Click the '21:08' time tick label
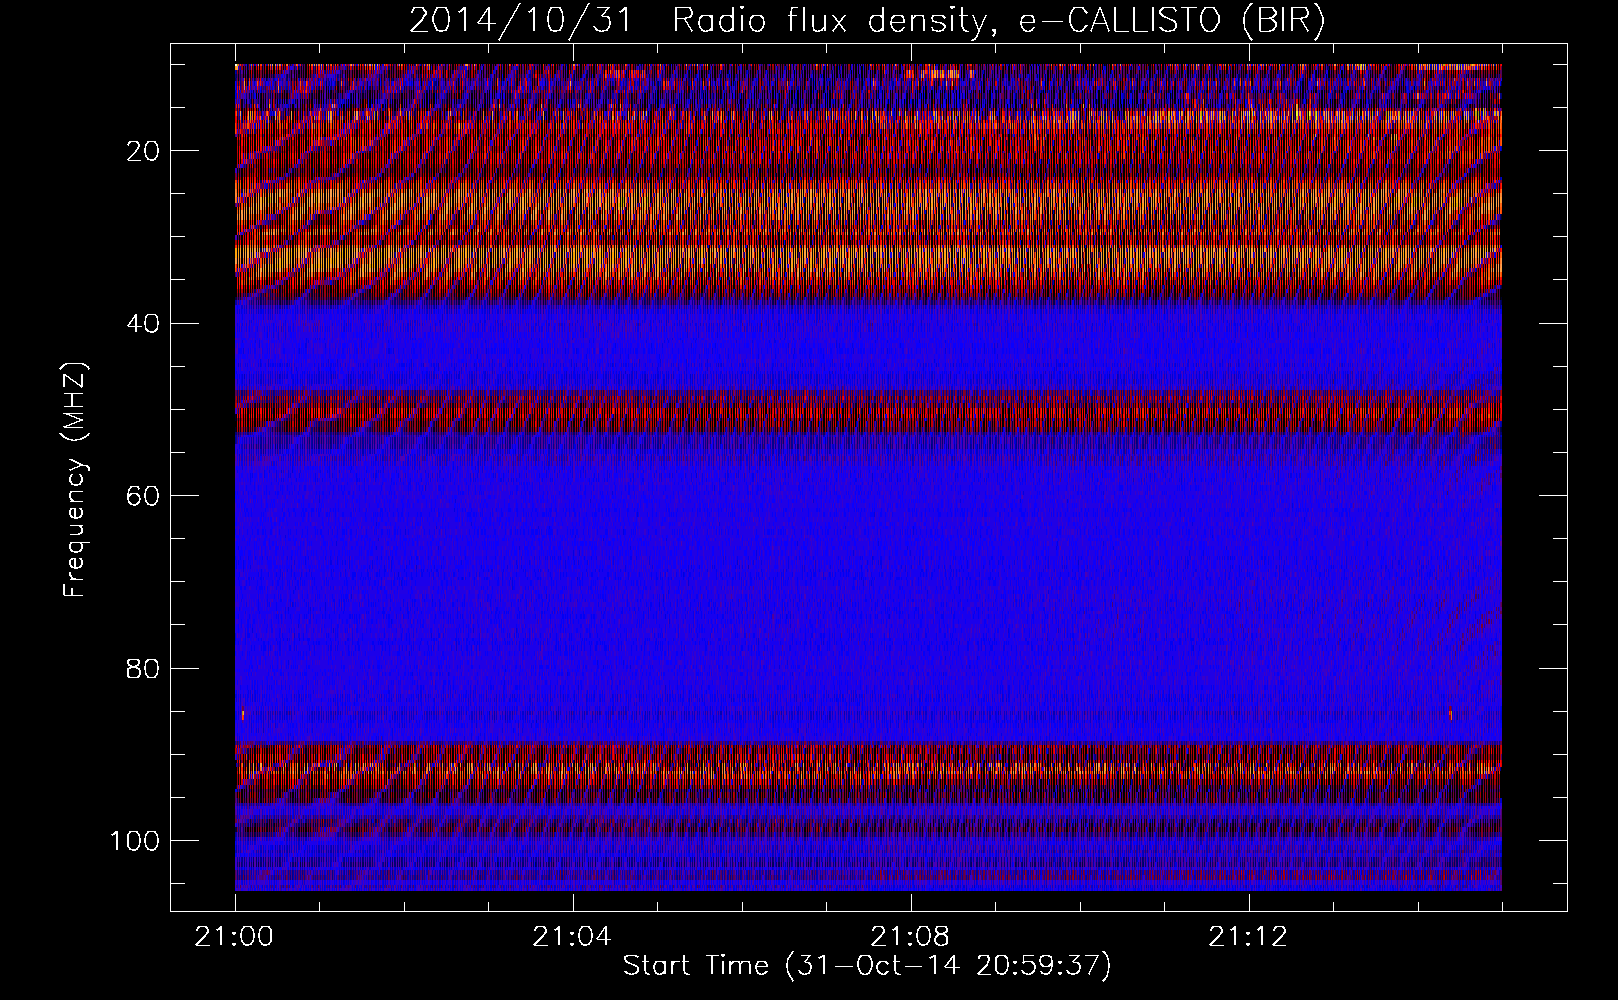The image size is (1618, 1000). tap(911, 938)
